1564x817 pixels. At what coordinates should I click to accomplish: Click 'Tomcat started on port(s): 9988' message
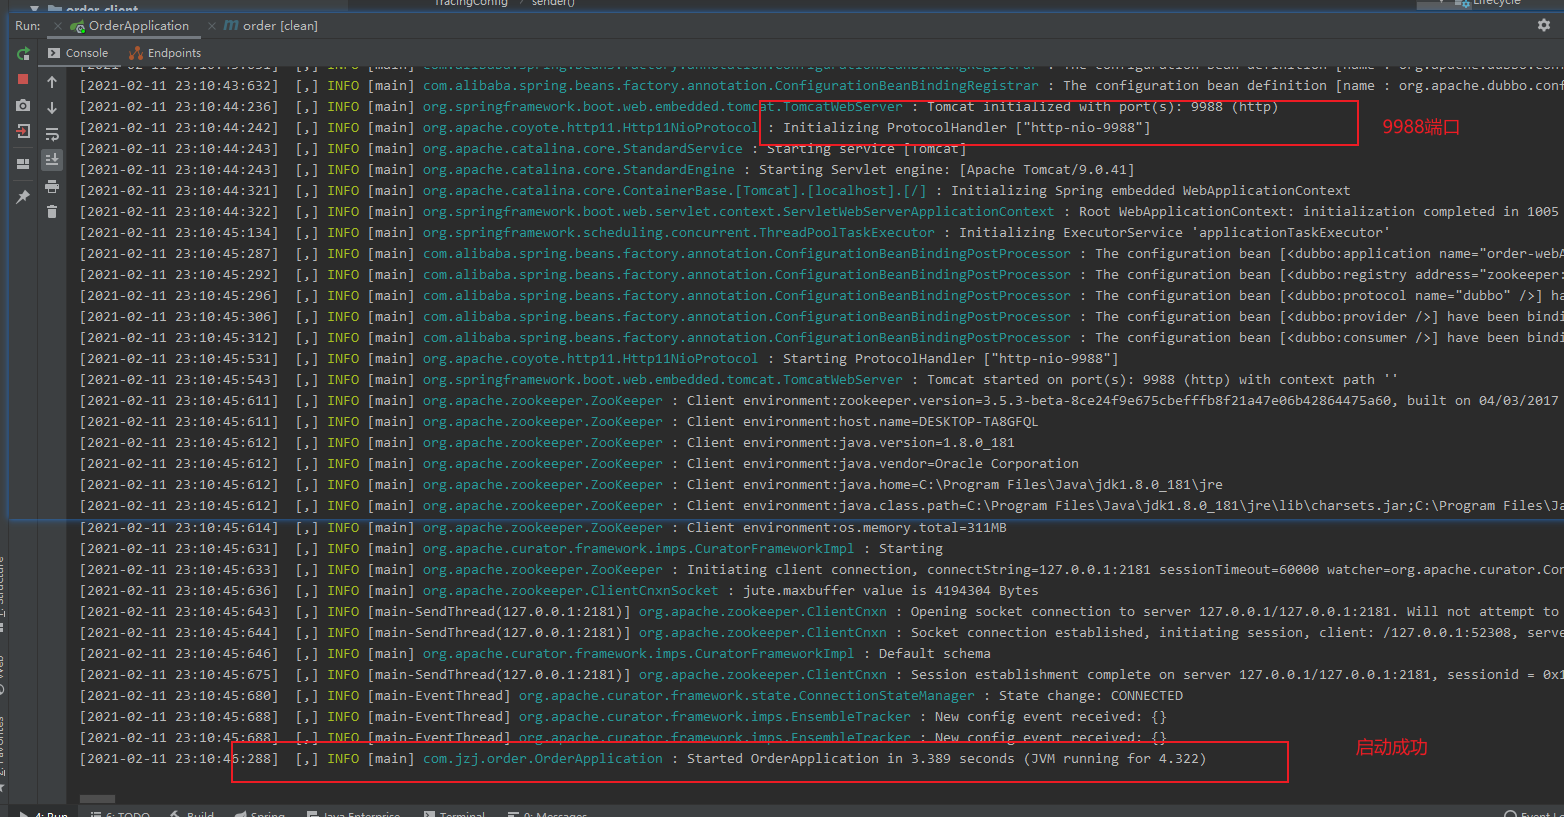click(x=1163, y=380)
